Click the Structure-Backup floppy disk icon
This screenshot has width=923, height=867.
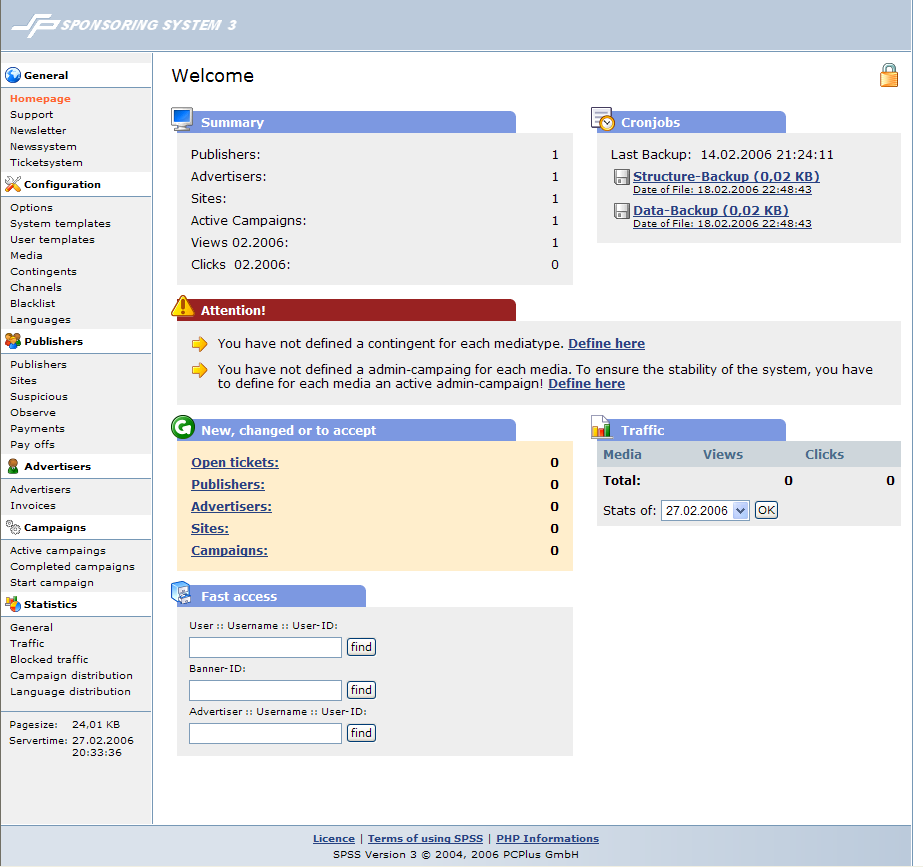[621, 179]
